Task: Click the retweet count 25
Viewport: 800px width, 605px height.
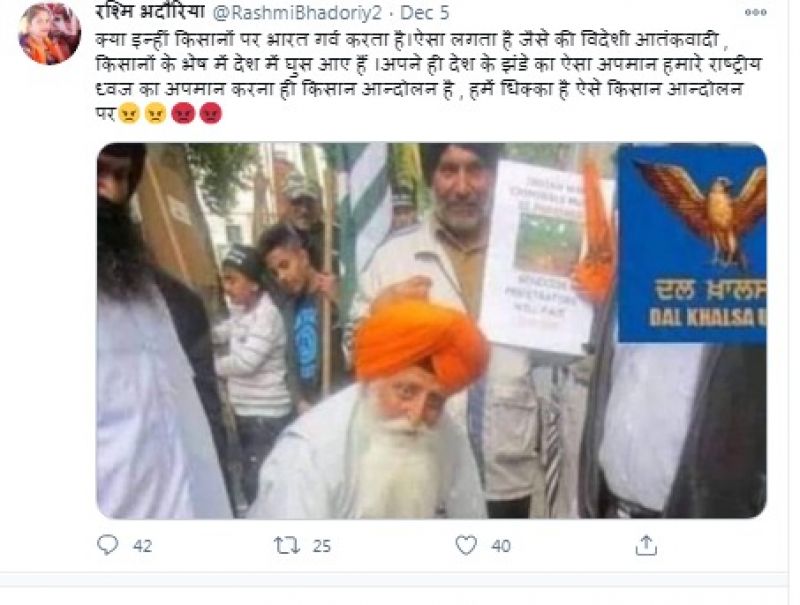Action: click(x=321, y=546)
